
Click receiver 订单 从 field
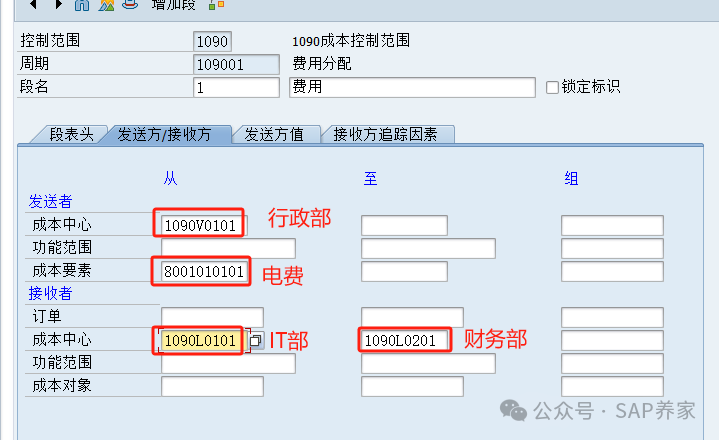pyautogui.click(x=212, y=317)
